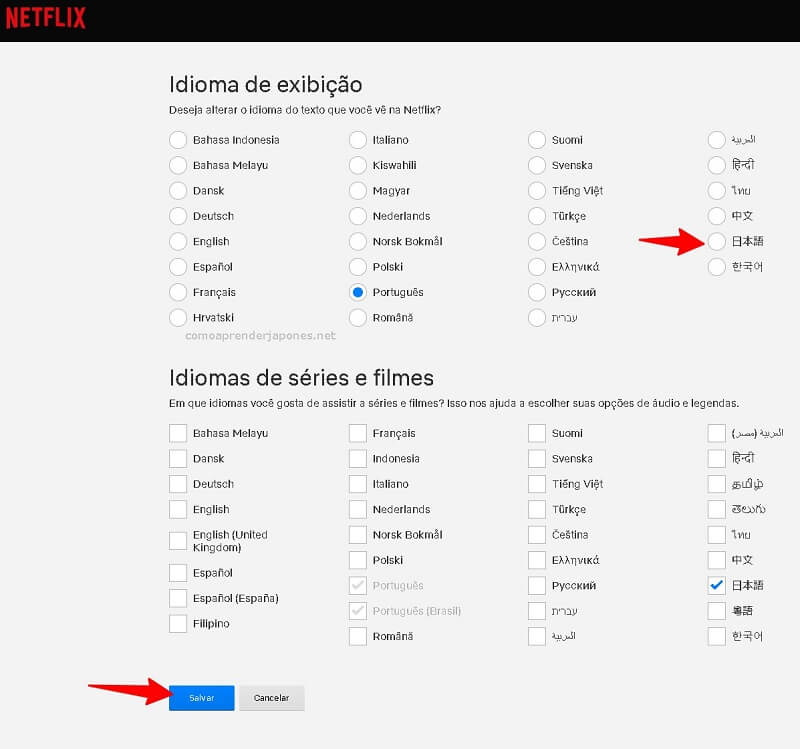Choose Español radio button display language
The width and height of the screenshot is (800, 749).
(x=178, y=267)
